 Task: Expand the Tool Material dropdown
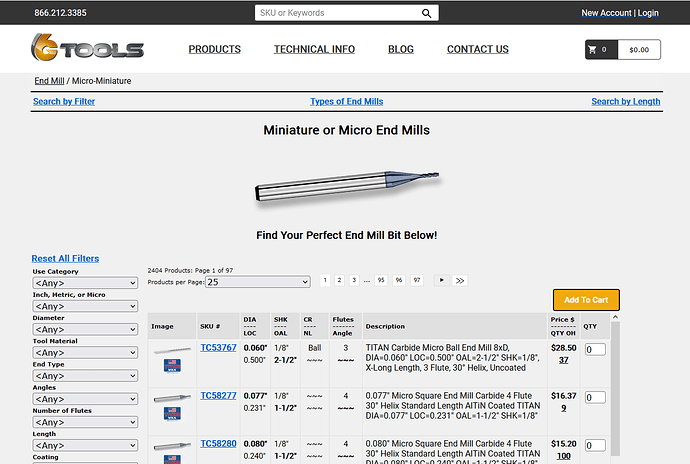pyautogui.click(x=85, y=353)
